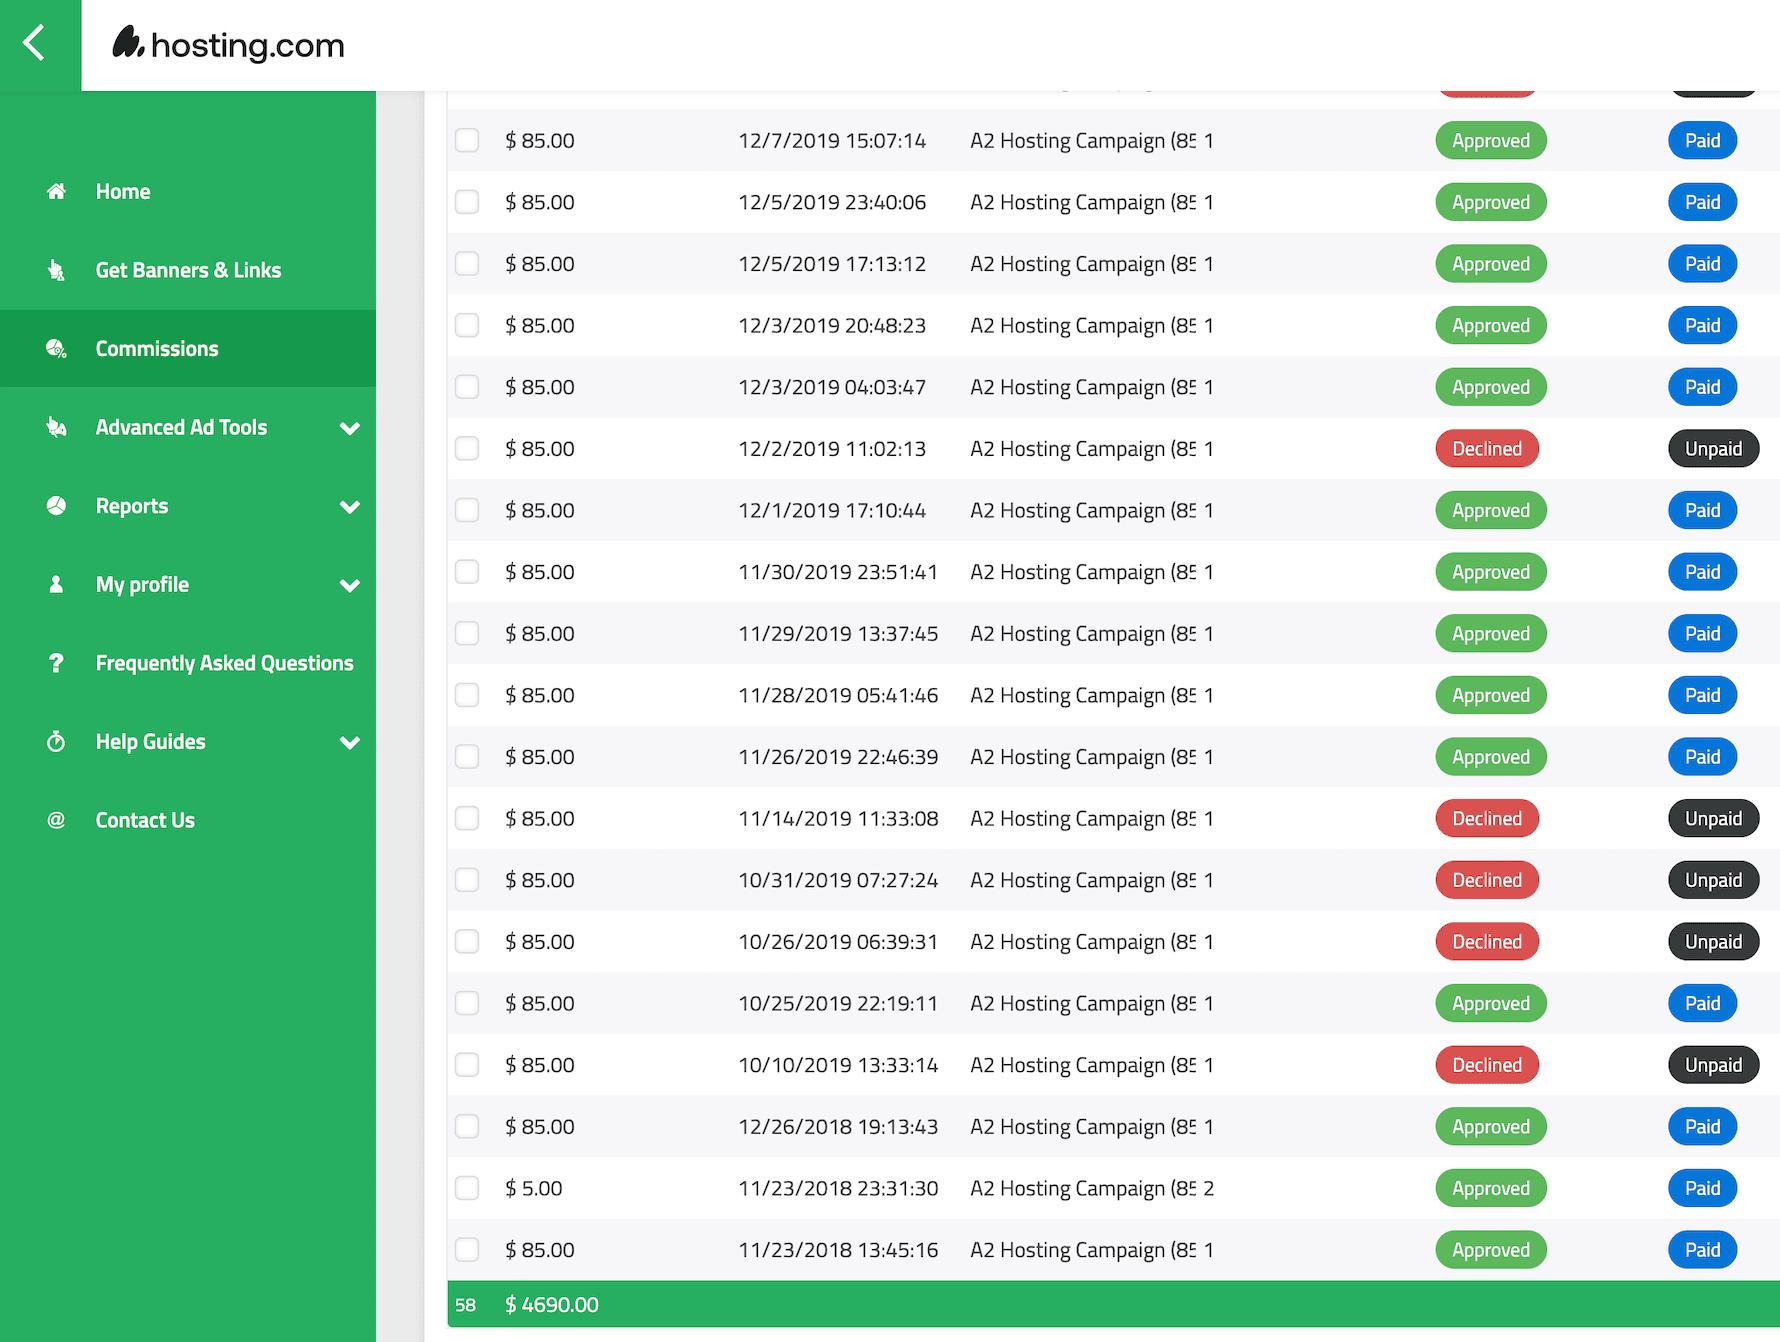Click the date 12/3/2019 20:48:23
Screen dimensions: 1780x1342
[x=832, y=325]
